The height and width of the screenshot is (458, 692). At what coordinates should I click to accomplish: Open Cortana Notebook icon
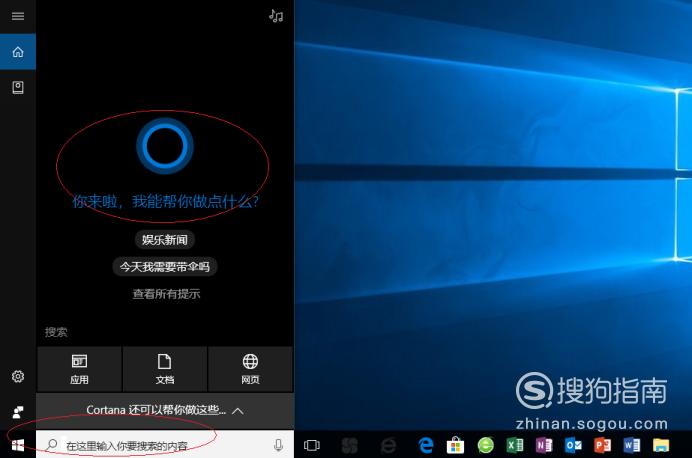18,87
